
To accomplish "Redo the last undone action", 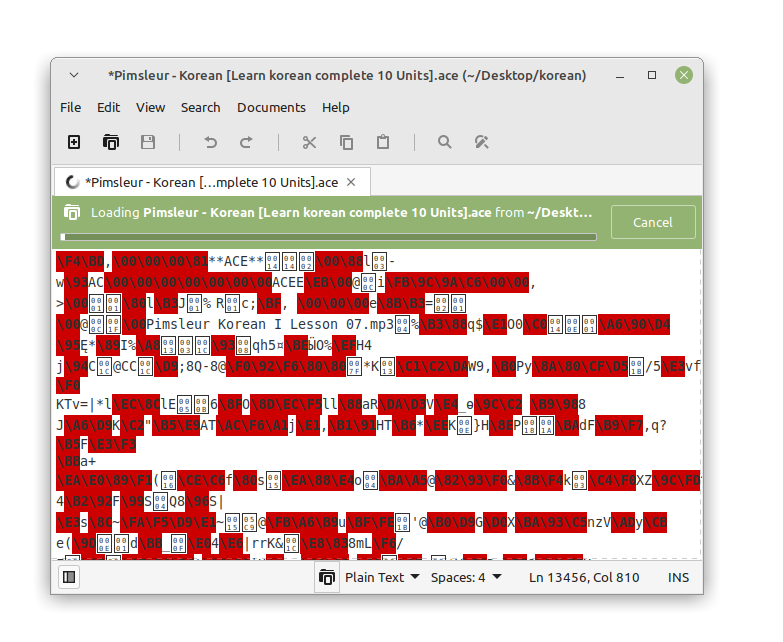I will click(246, 142).
